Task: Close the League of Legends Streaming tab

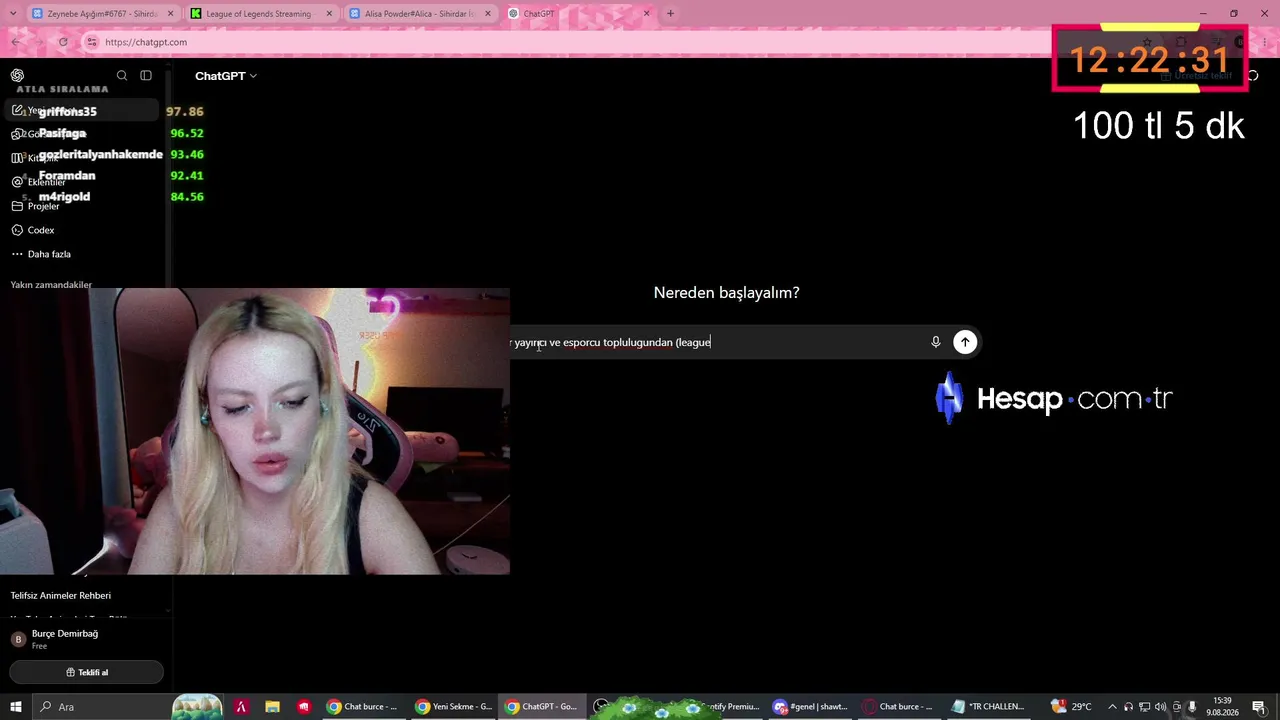Action: (328, 14)
